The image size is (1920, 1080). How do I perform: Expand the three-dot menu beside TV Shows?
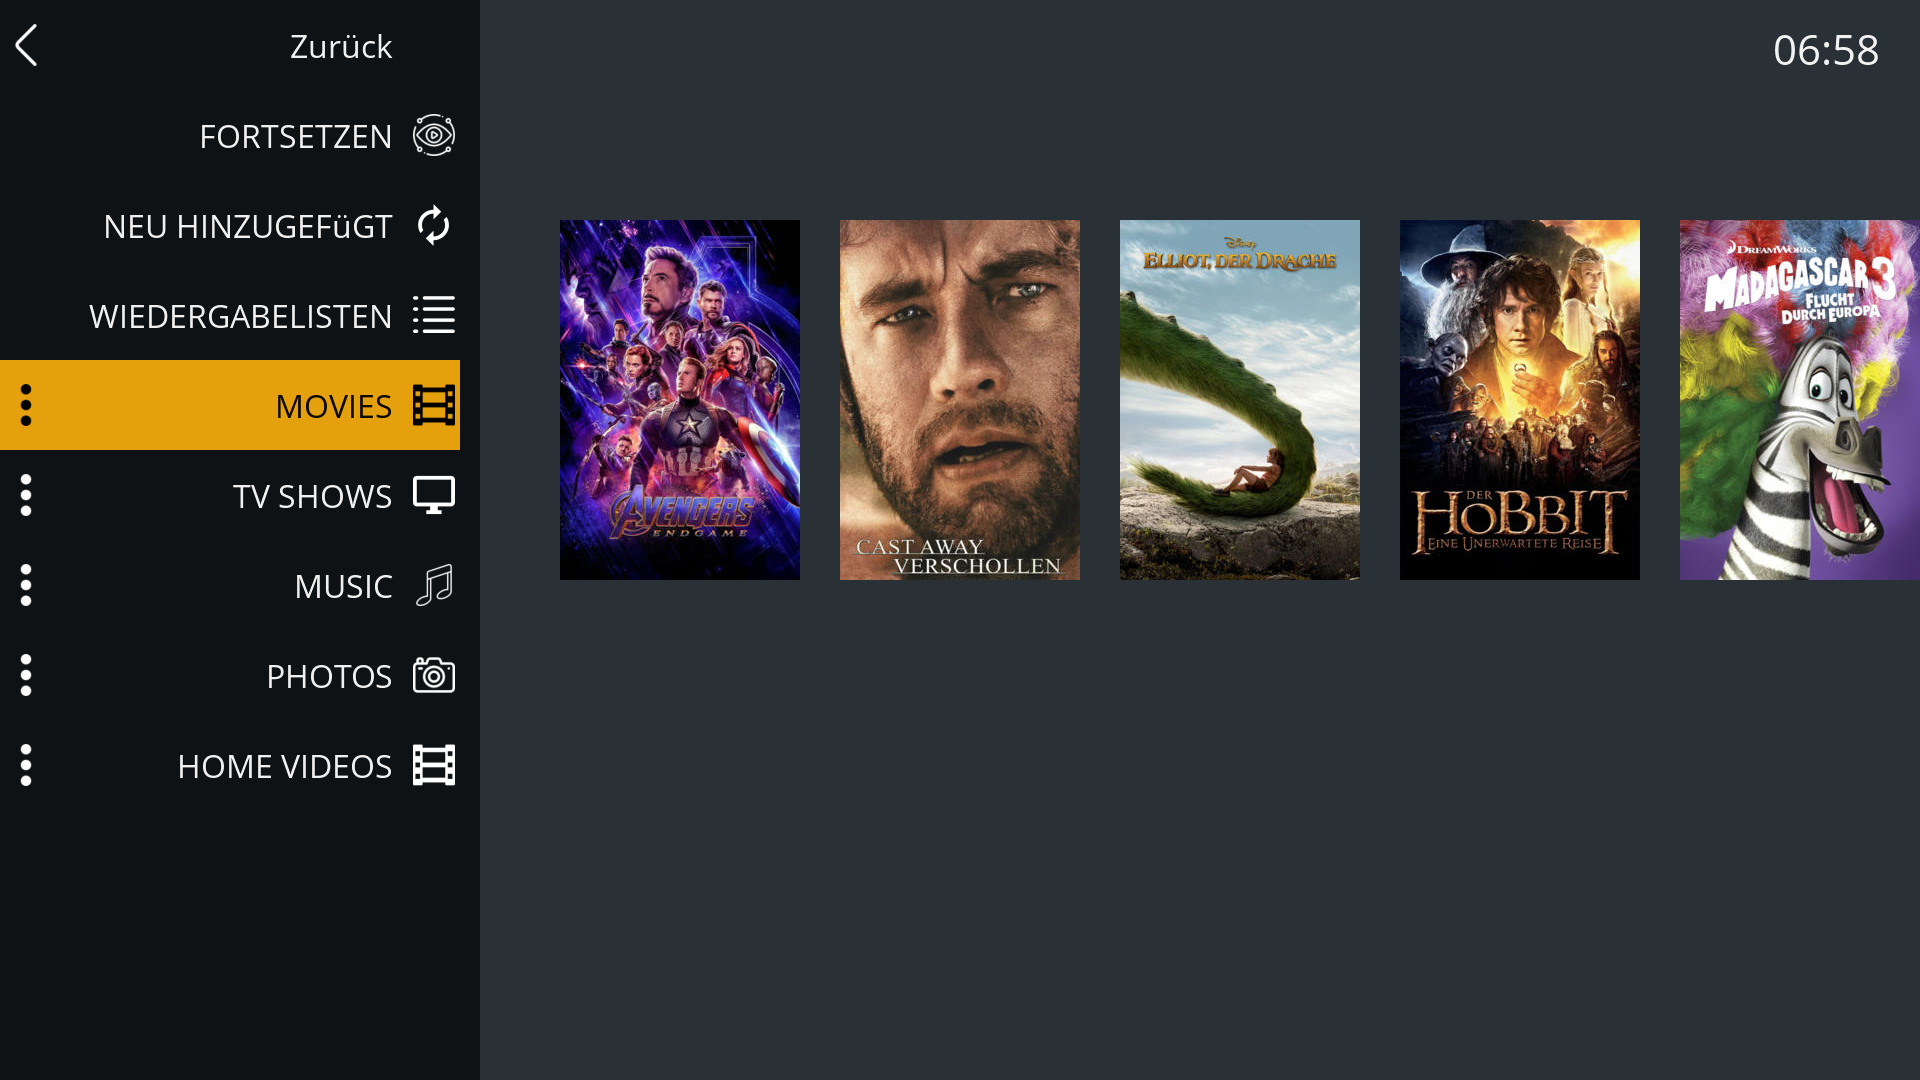[x=26, y=495]
